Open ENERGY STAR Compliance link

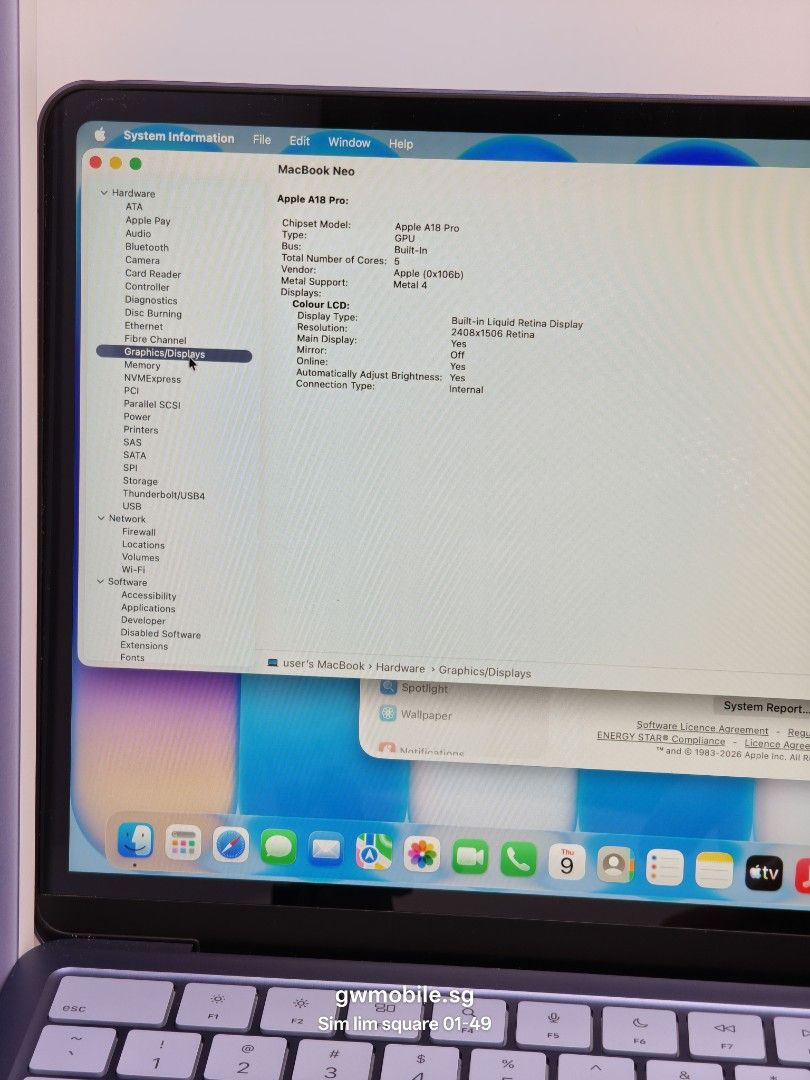(661, 738)
